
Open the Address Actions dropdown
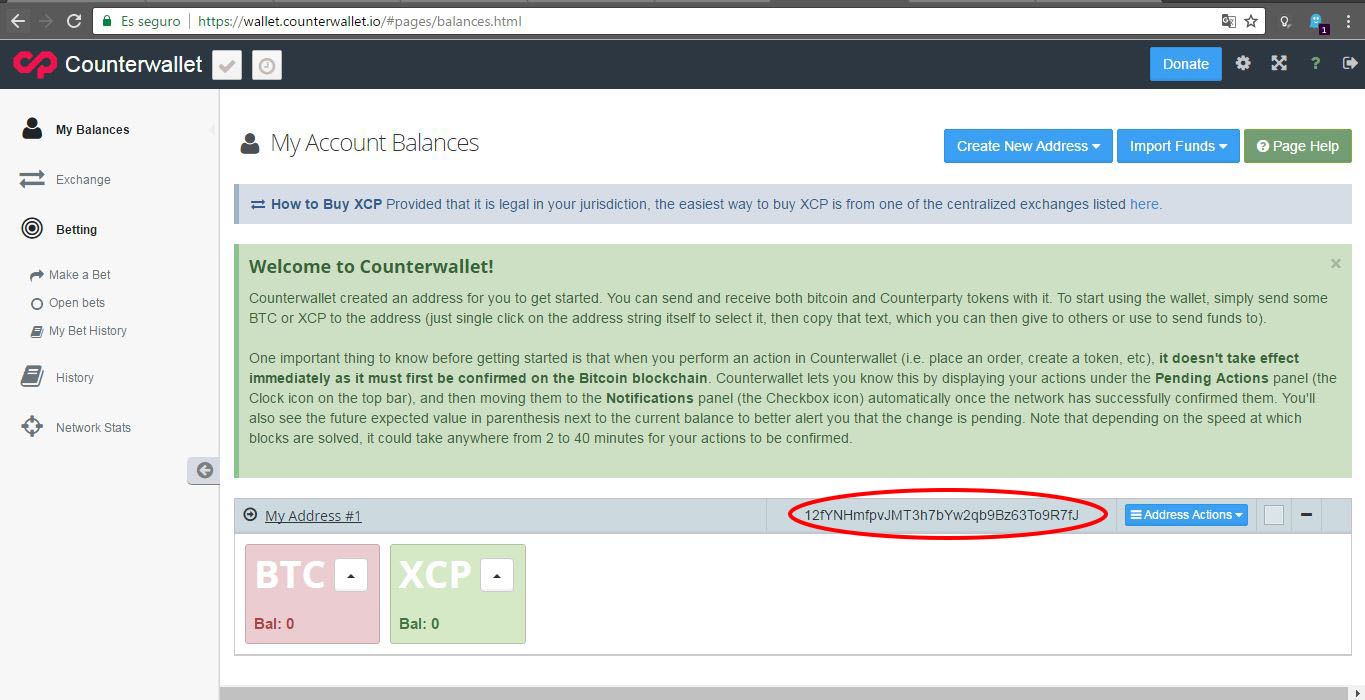[x=1186, y=515]
